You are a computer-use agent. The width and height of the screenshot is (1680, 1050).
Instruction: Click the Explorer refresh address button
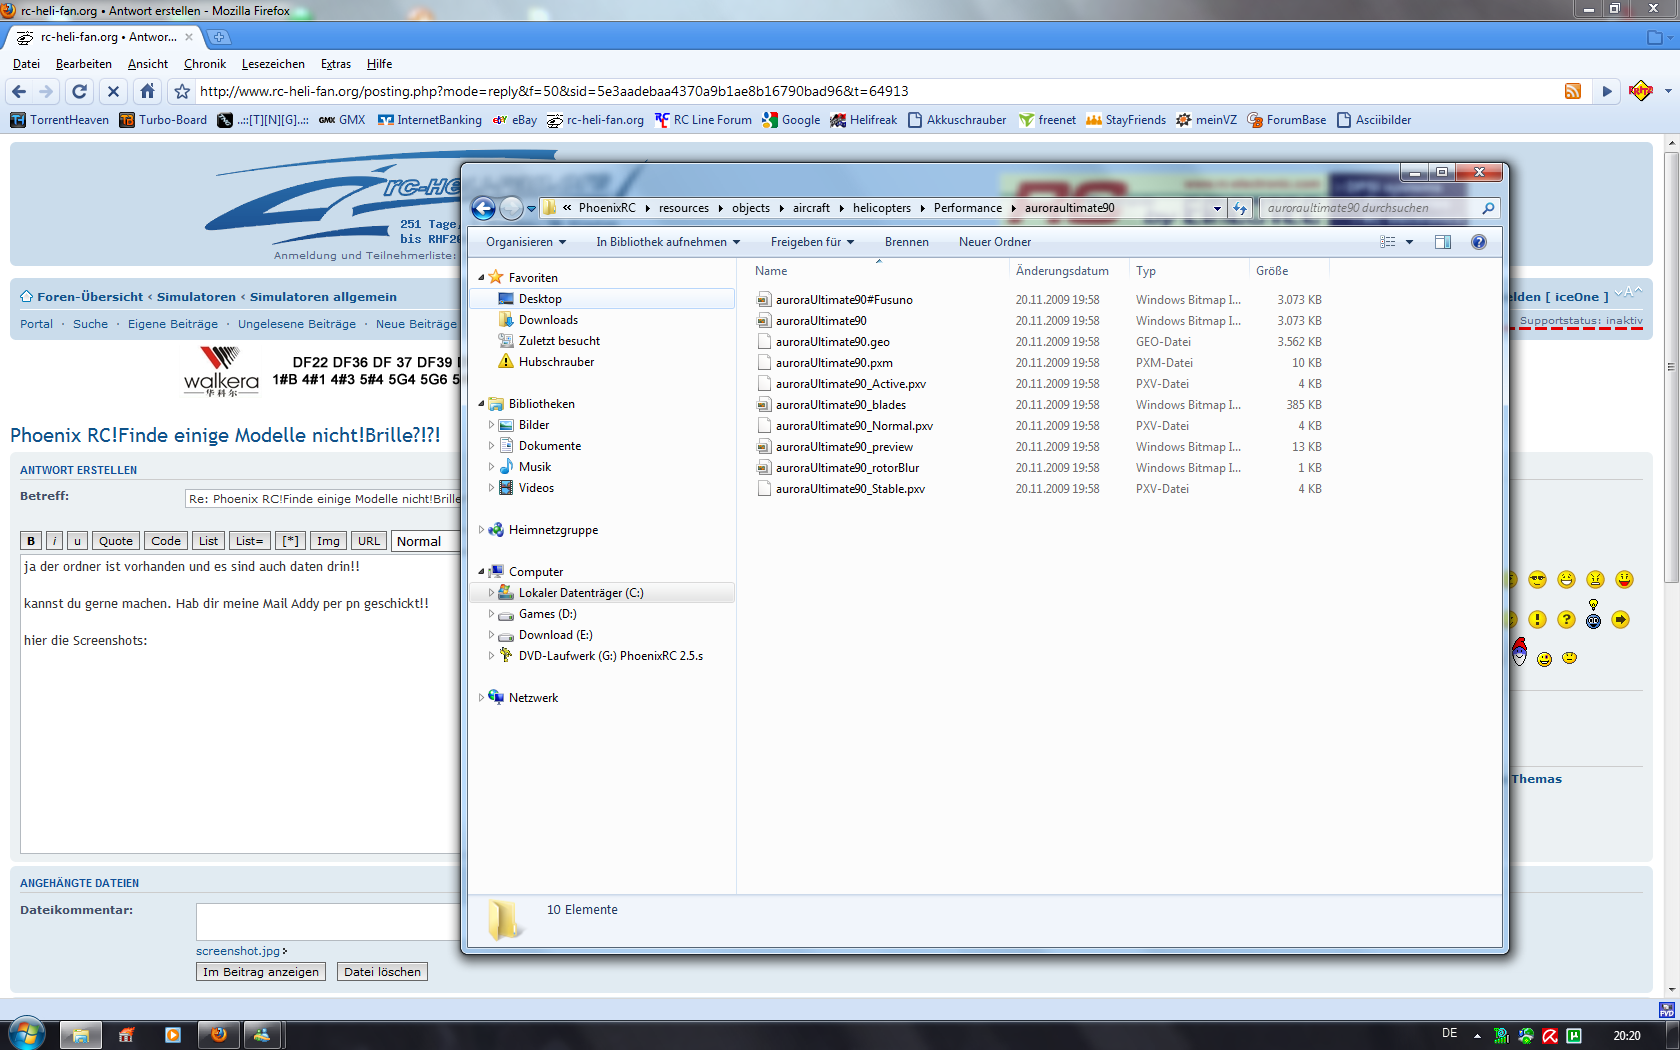pos(1240,208)
